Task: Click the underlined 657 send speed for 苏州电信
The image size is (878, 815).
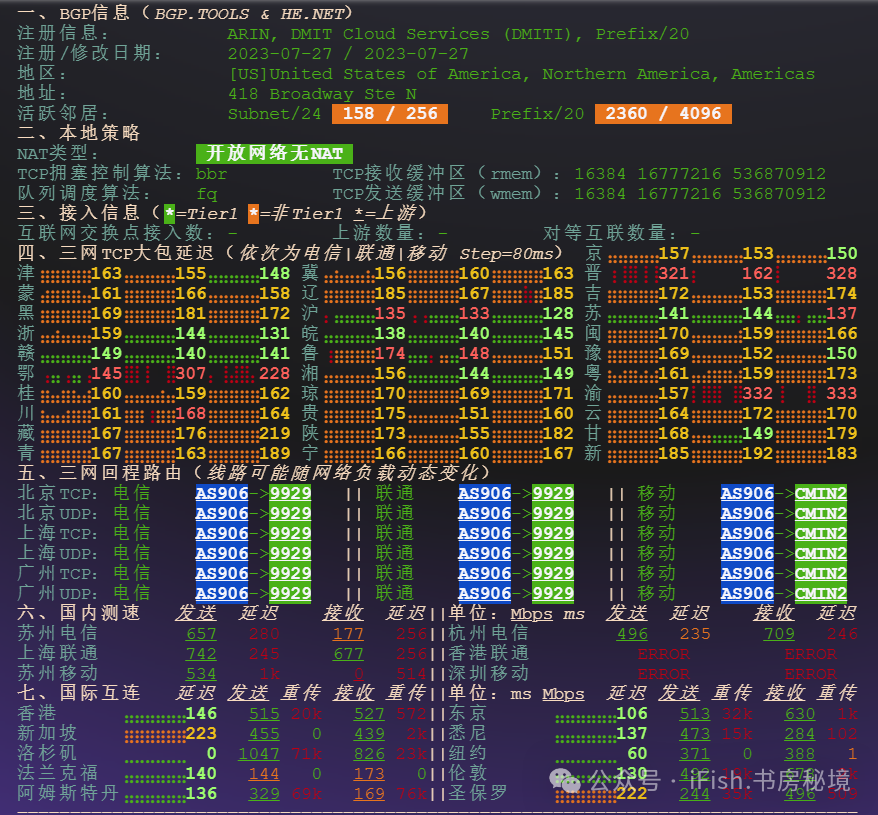Action: pos(201,633)
